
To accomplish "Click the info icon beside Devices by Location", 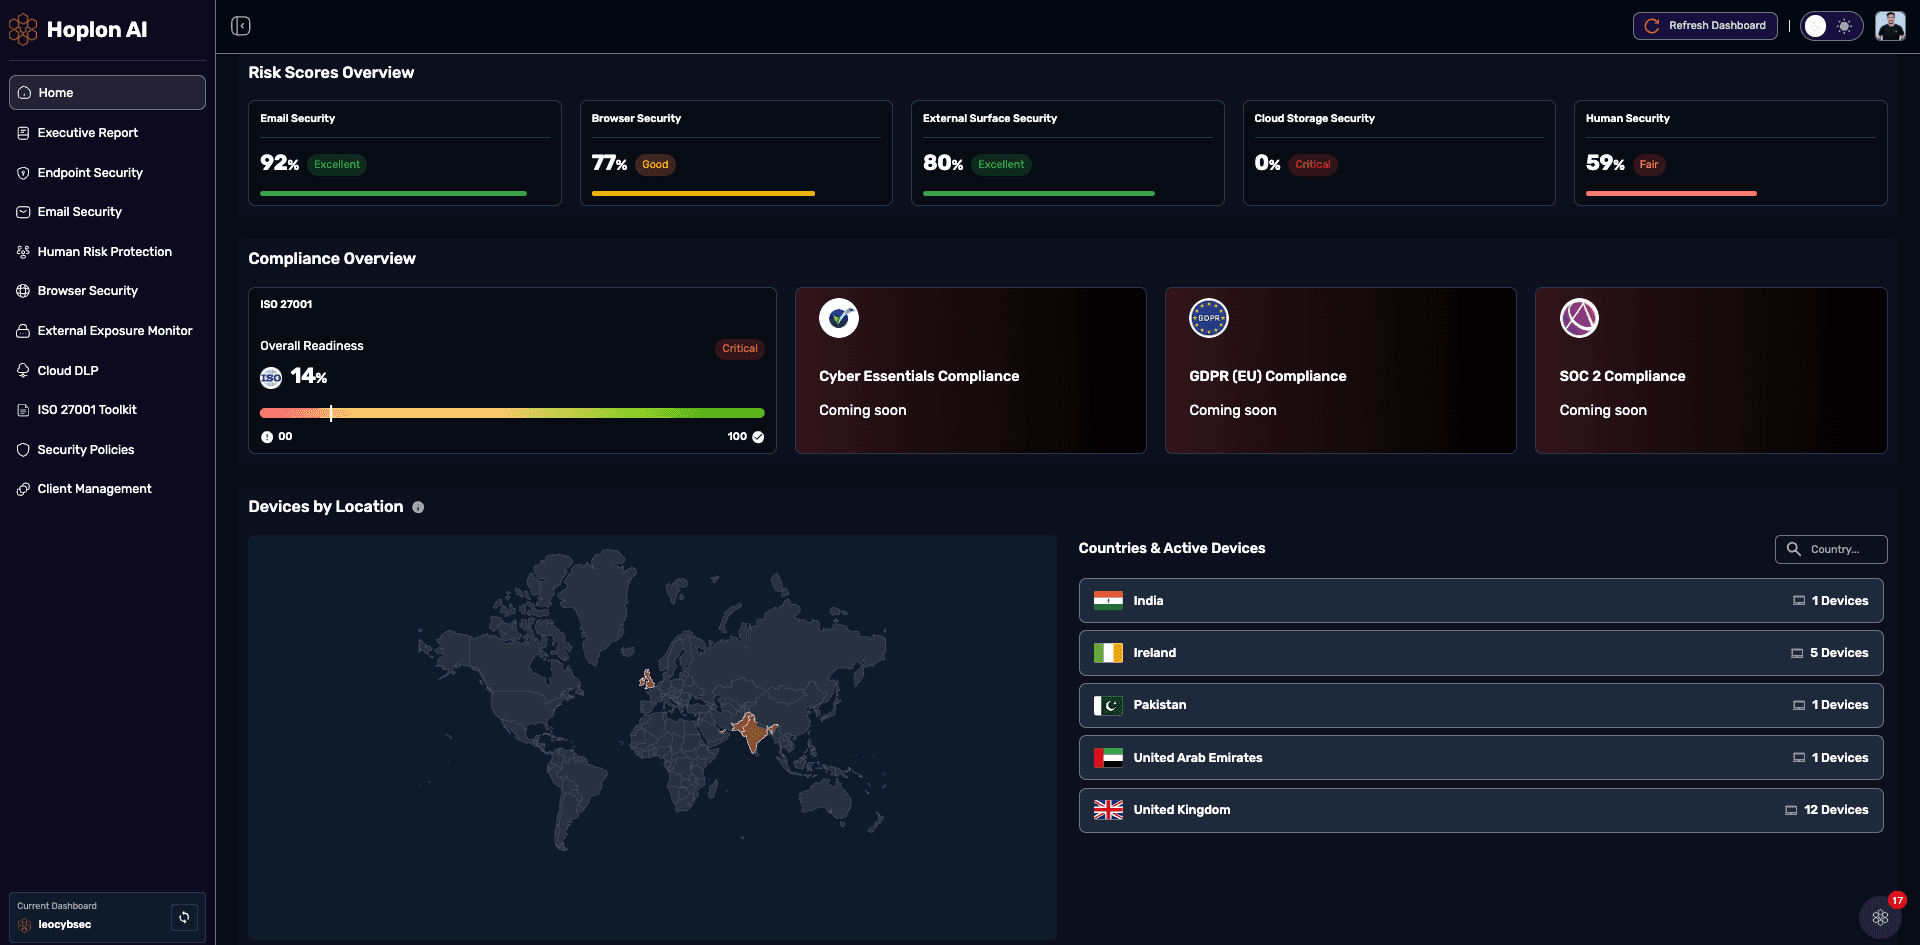I will (x=418, y=508).
